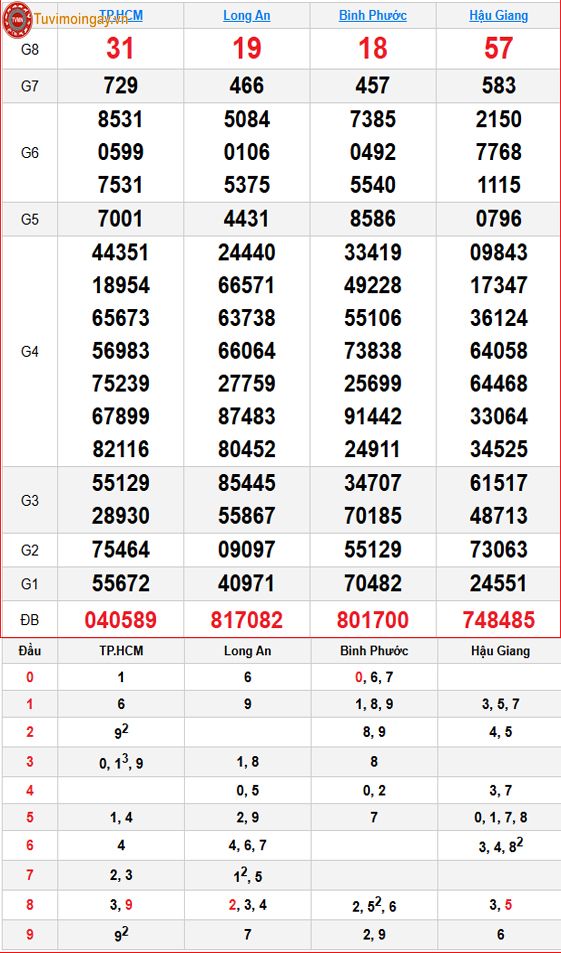
Task: Click the Đầu column header
Action: pyautogui.click(x=30, y=652)
